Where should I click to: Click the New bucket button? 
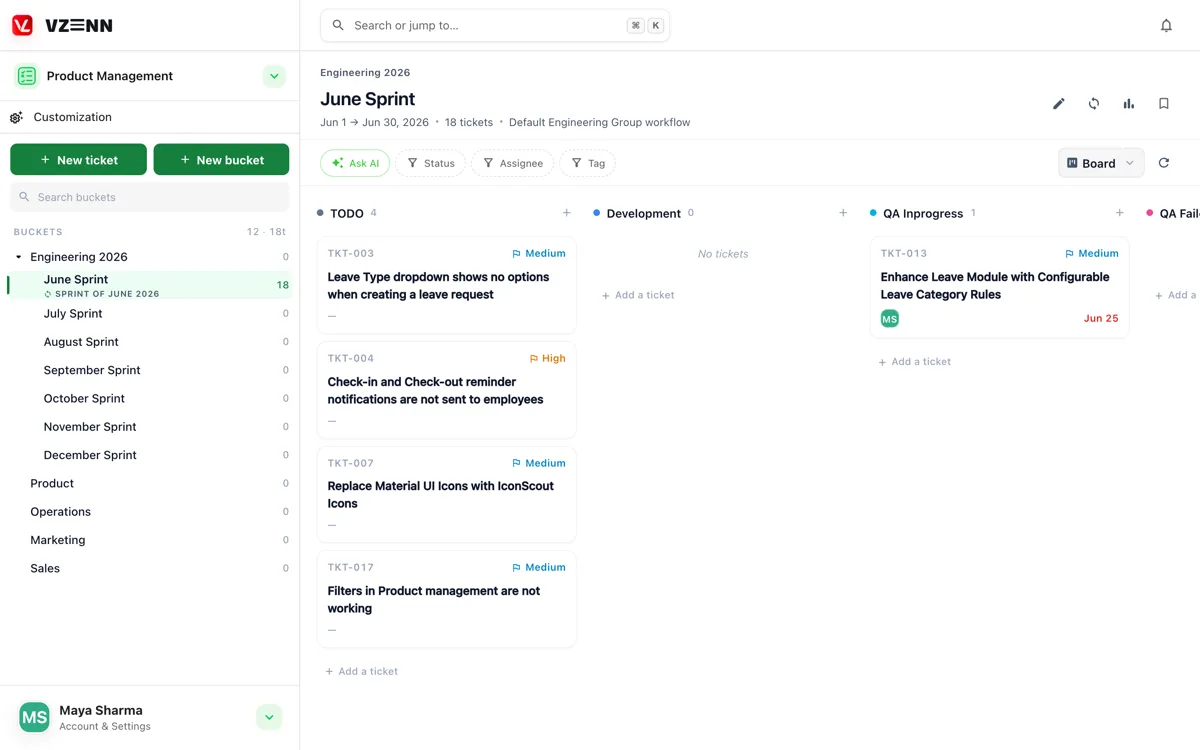tap(221, 160)
